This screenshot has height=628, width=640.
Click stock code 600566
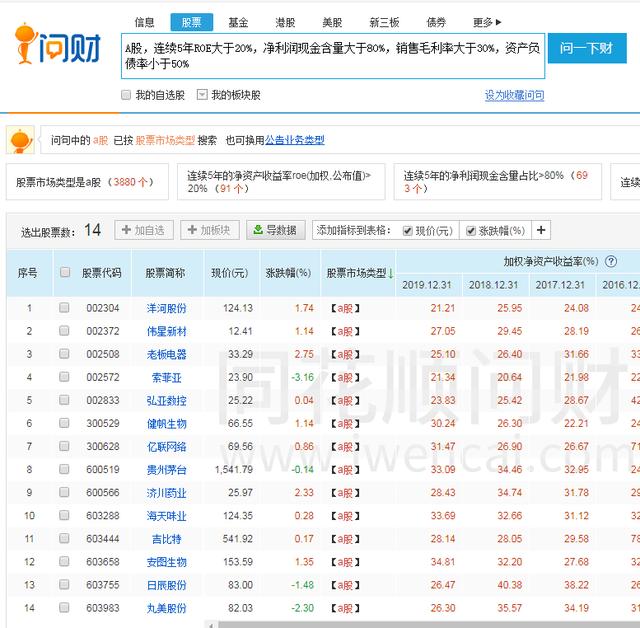pyautogui.click(x=103, y=493)
